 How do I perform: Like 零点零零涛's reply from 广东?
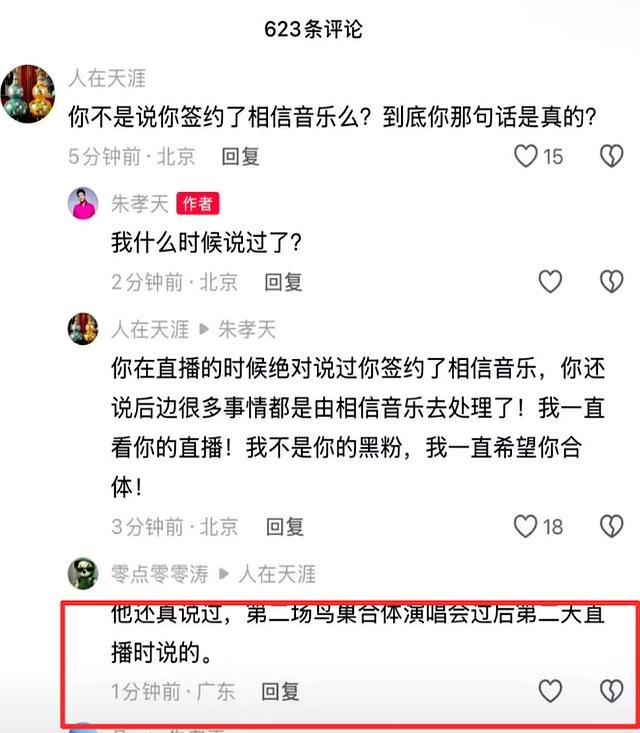[550, 691]
